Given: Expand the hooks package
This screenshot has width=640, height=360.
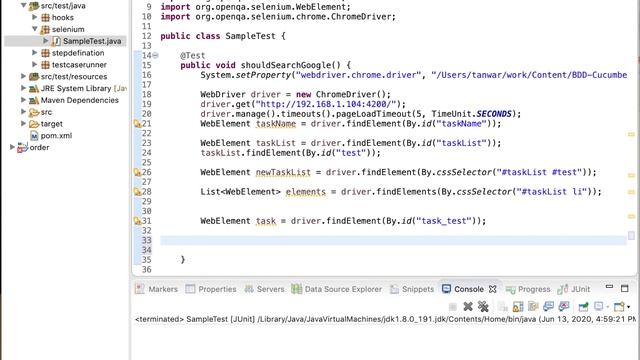Looking at the screenshot, I should tap(35, 17).
